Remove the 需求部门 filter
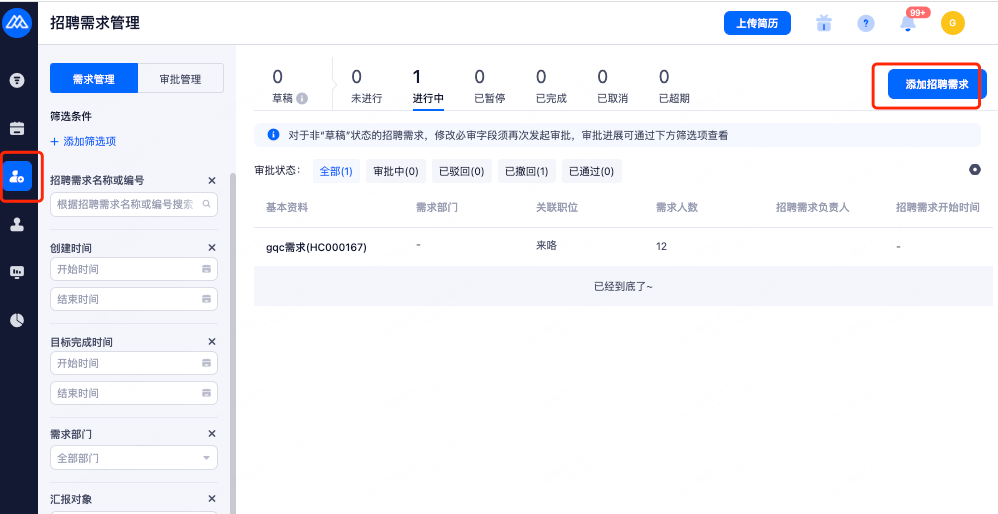Viewport: 998px width, 514px height. point(211,434)
